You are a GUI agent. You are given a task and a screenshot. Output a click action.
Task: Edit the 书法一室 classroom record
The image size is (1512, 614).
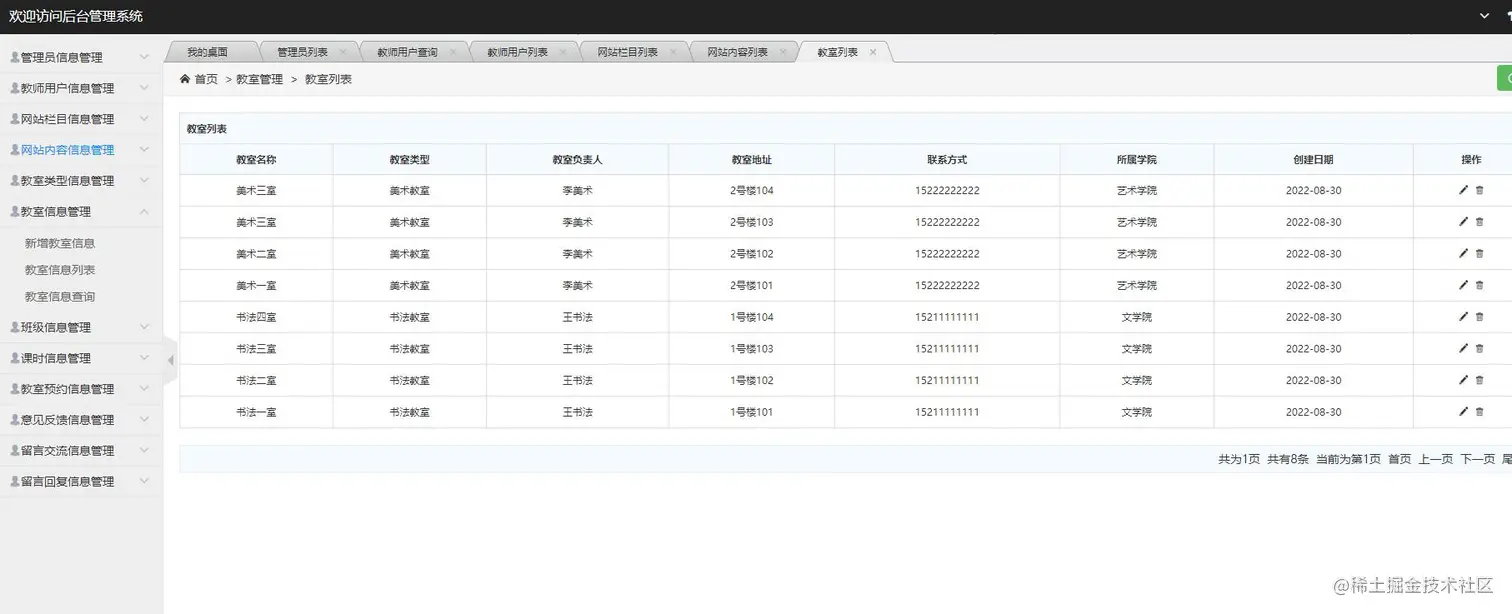(1463, 412)
